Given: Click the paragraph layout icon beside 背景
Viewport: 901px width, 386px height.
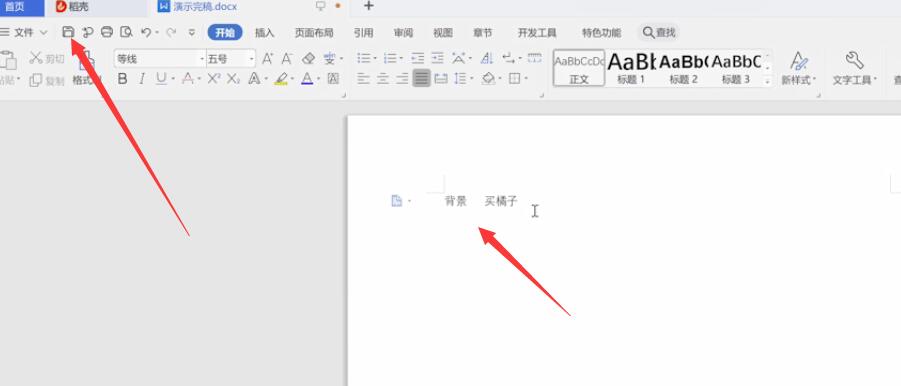Looking at the screenshot, I should pyautogui.click(x=396, y=201).
